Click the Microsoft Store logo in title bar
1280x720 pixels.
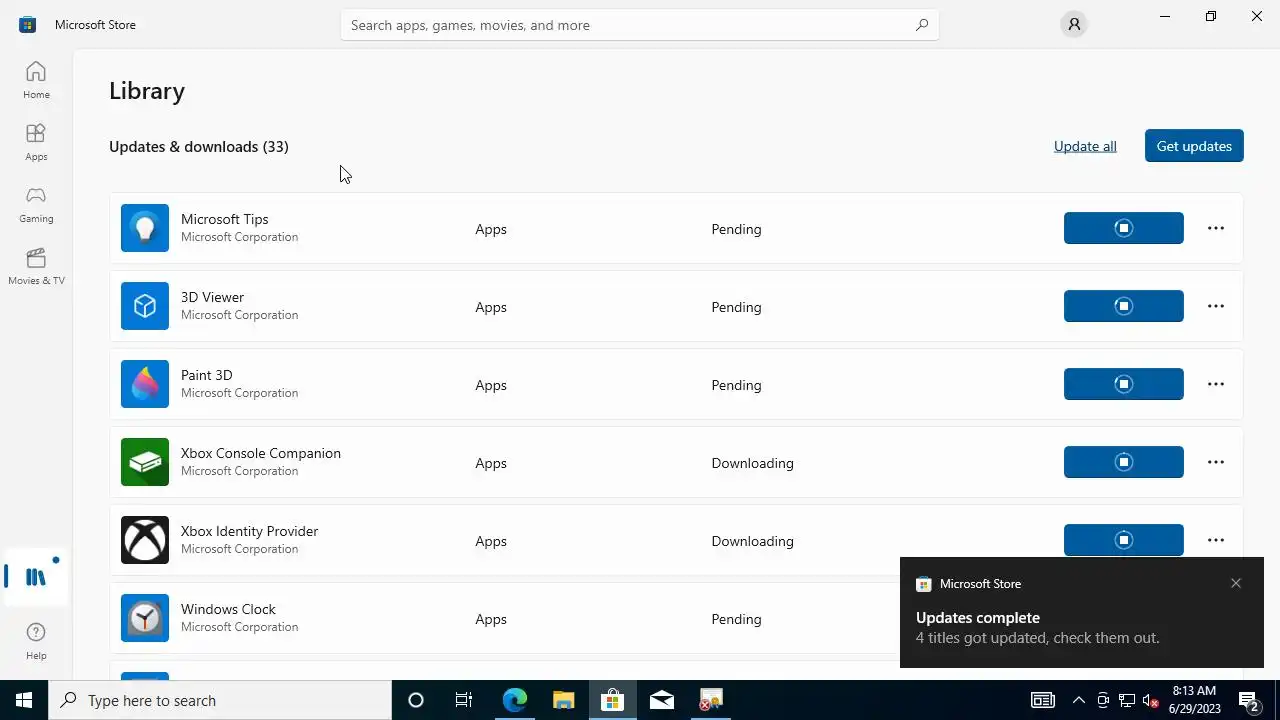click(x=27, y=24)
